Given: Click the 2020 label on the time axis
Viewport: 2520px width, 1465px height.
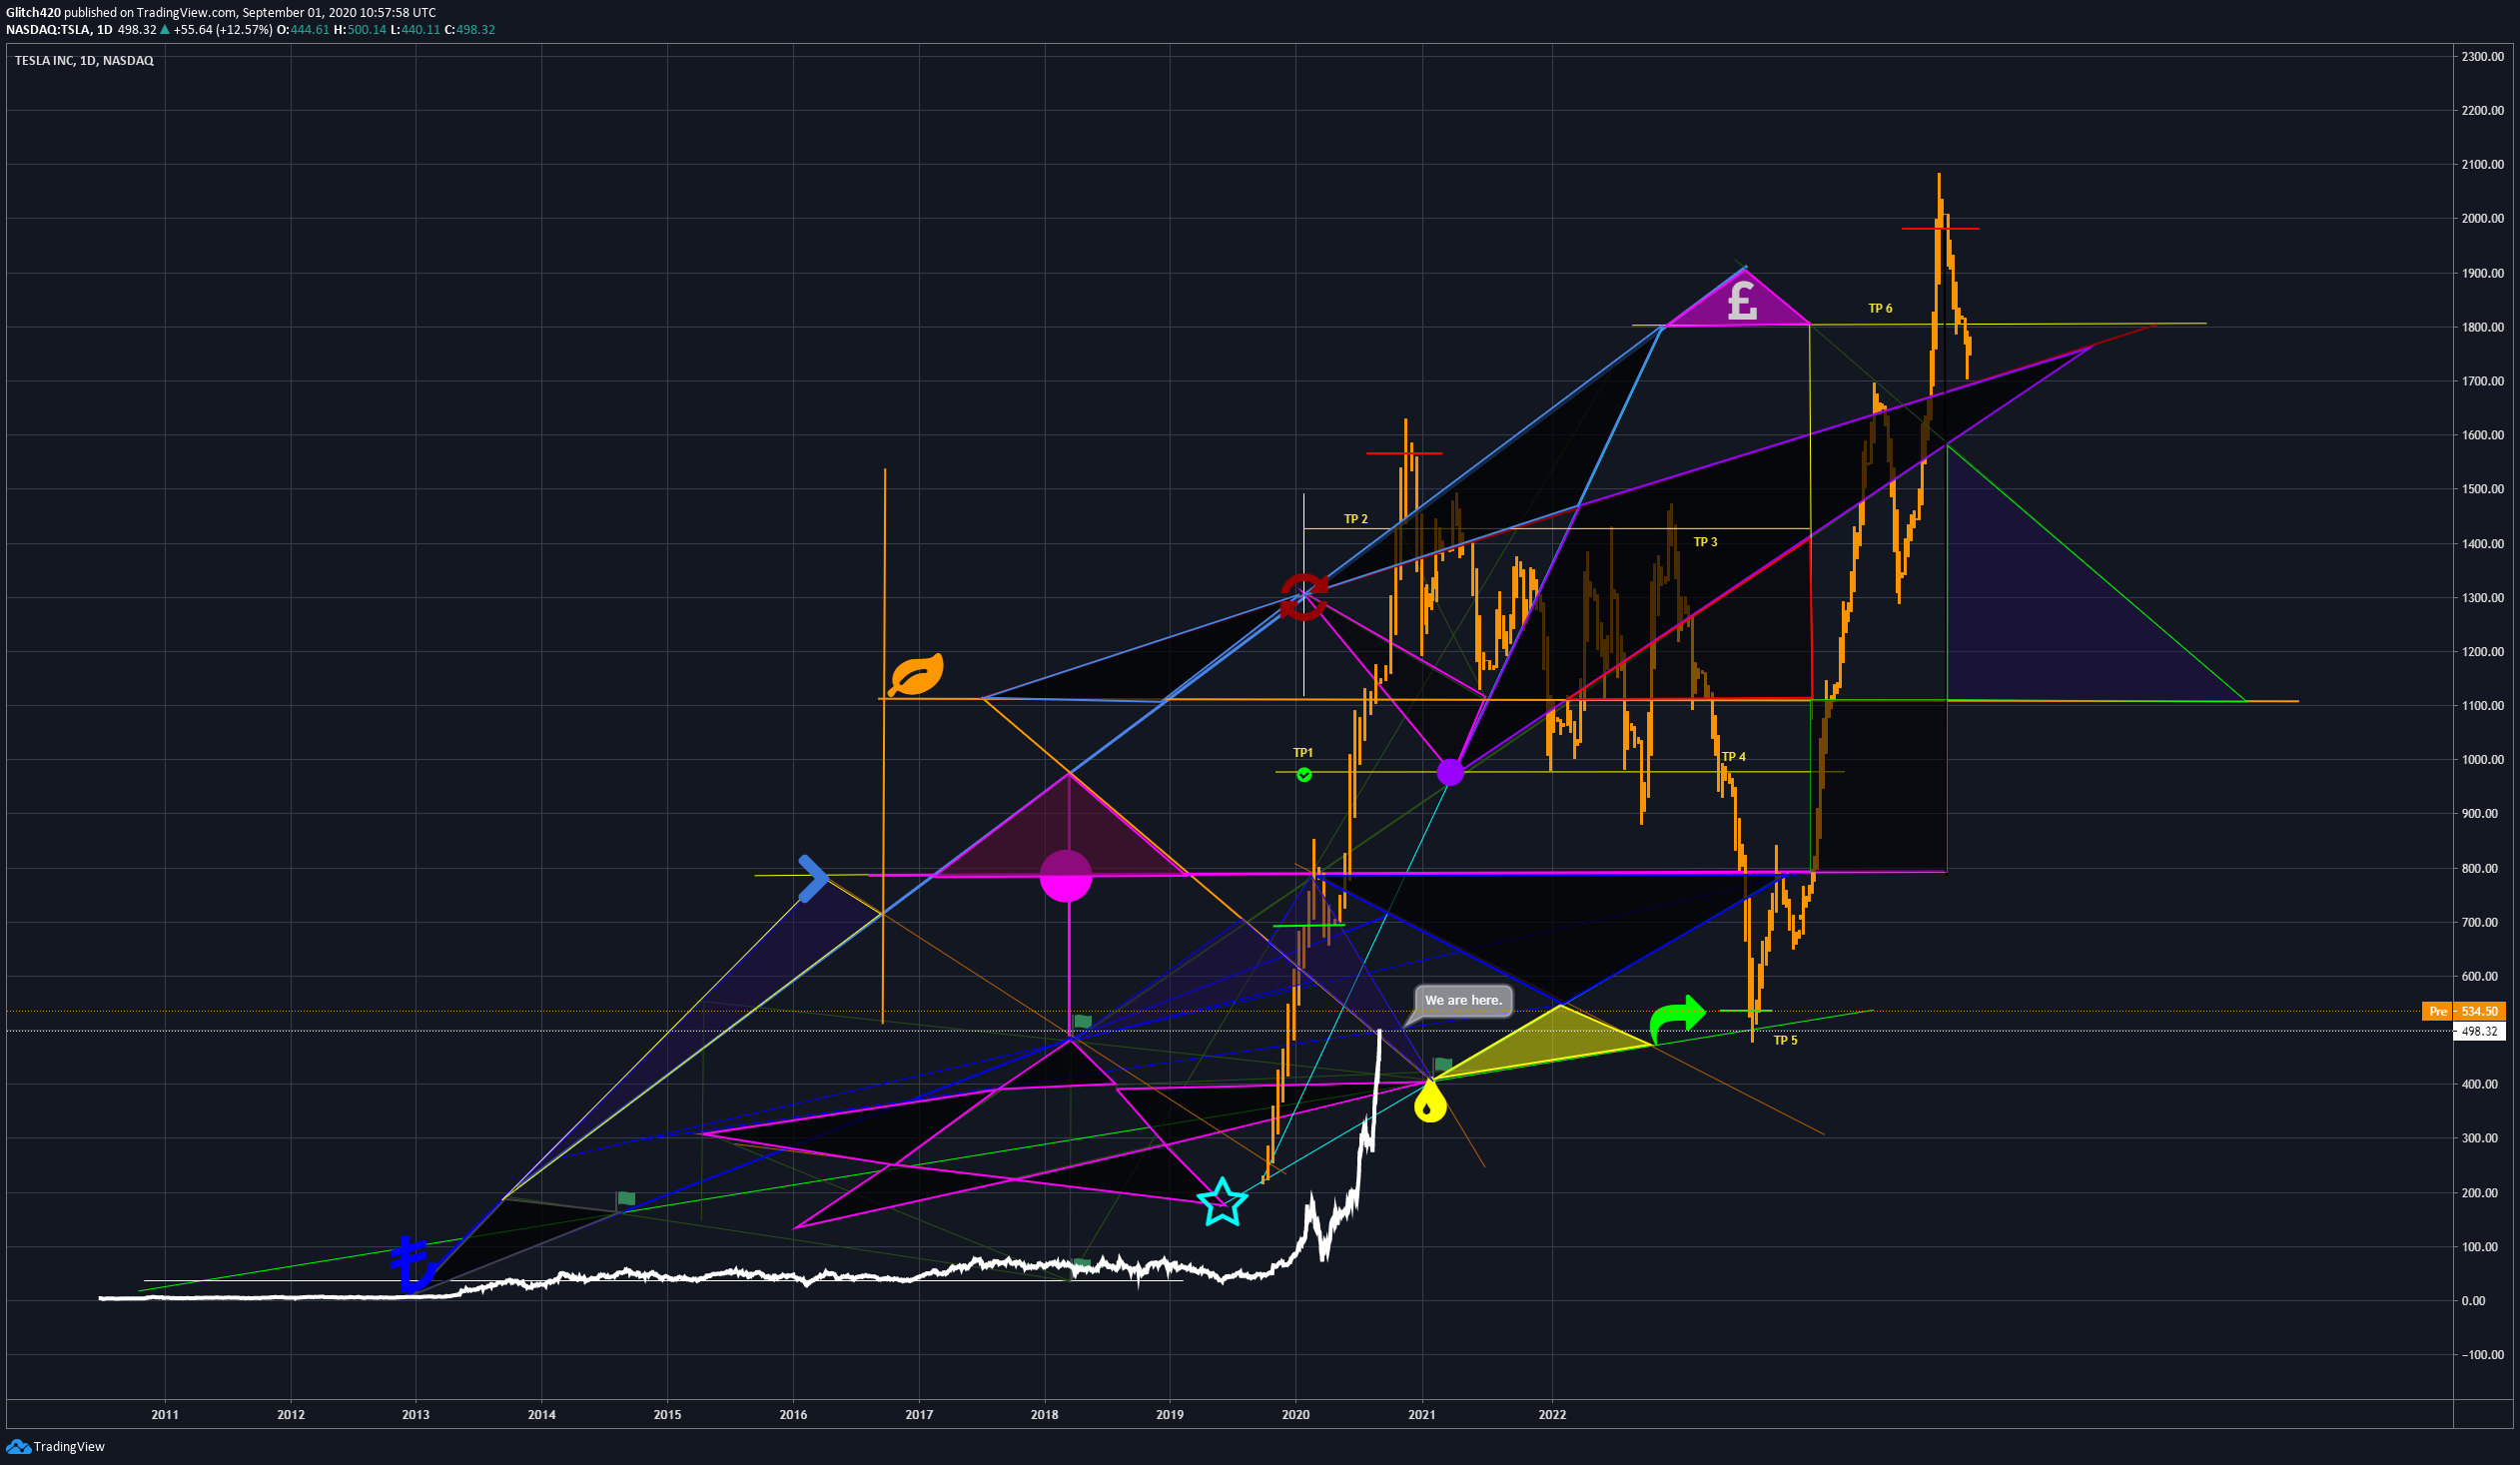Looking at the screenshot, I should (1296, 1415).
